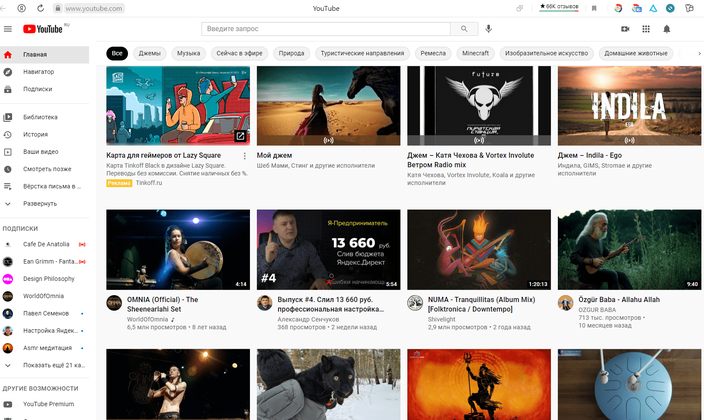Show 21 more subscription channels

(x=44, y=365)
